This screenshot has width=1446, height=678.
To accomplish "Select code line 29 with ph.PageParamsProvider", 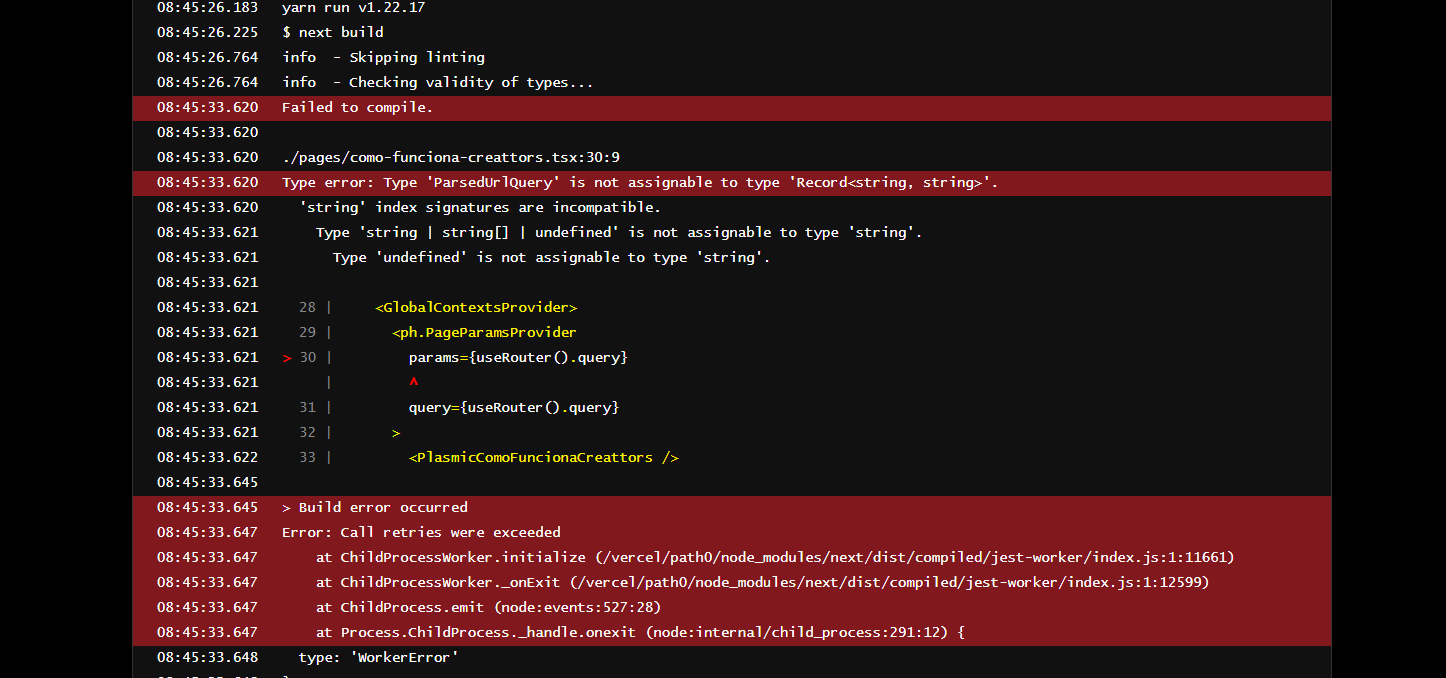I will pyautogui.click(x=484, y=333).
